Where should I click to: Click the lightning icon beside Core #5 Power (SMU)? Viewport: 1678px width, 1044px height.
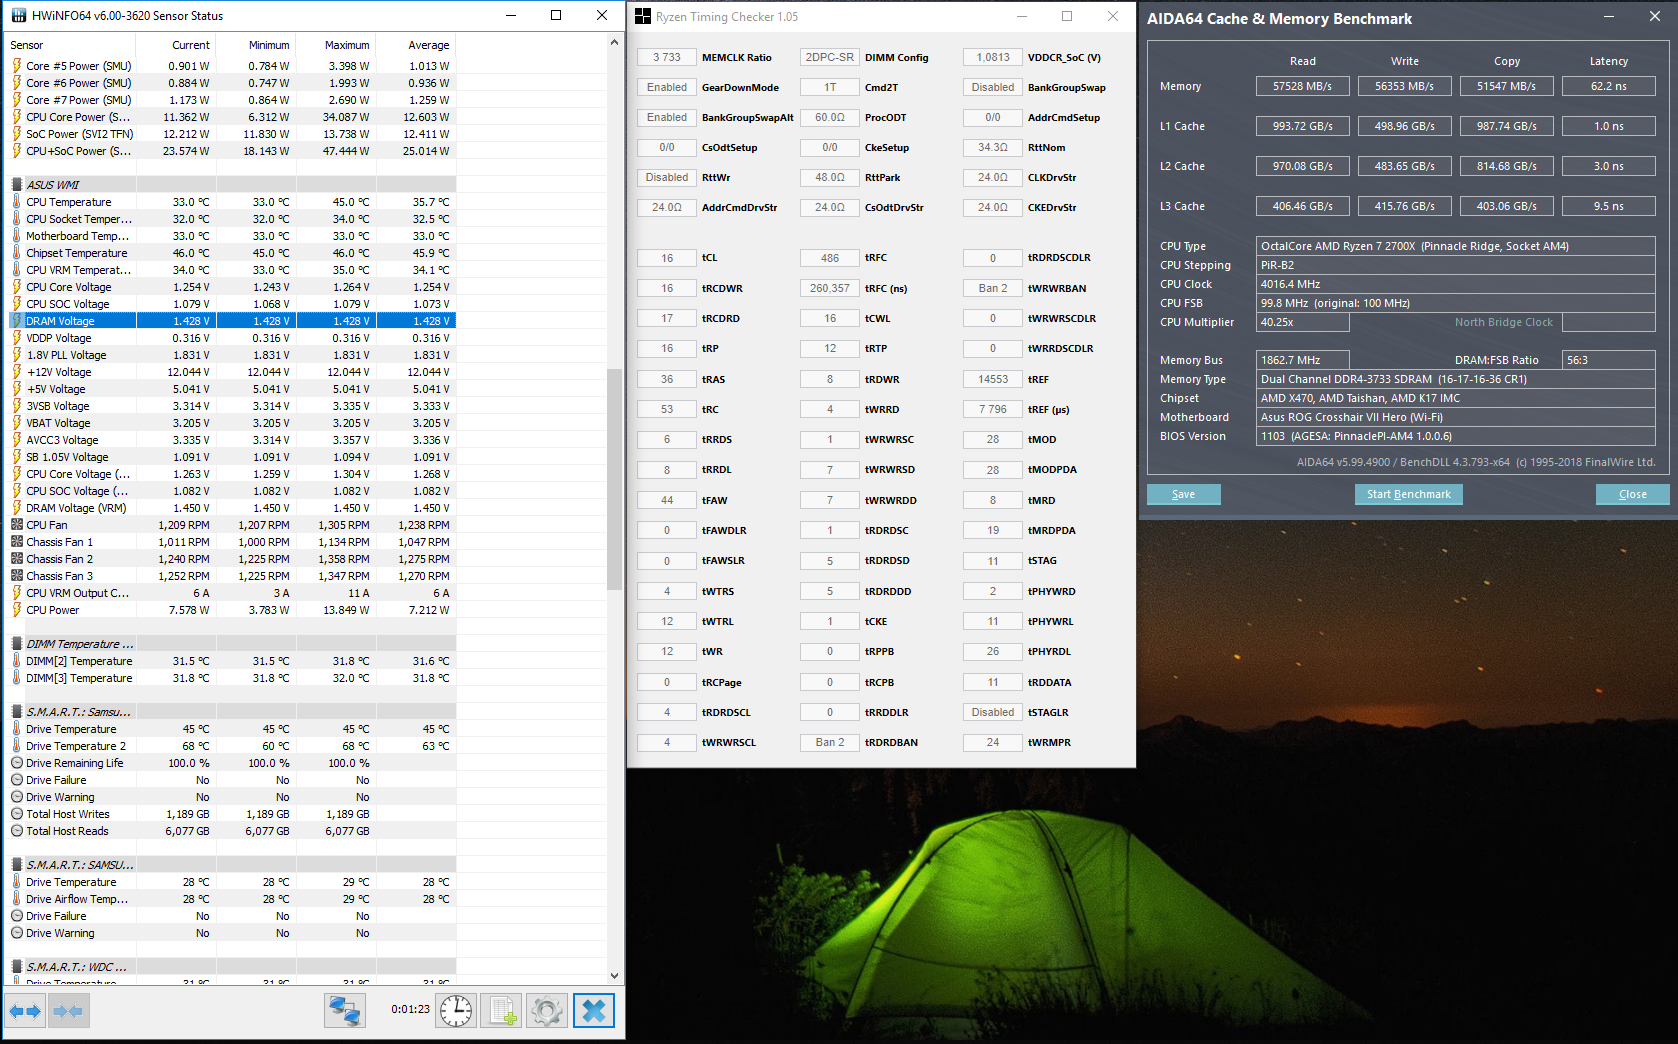pos(17,66)
